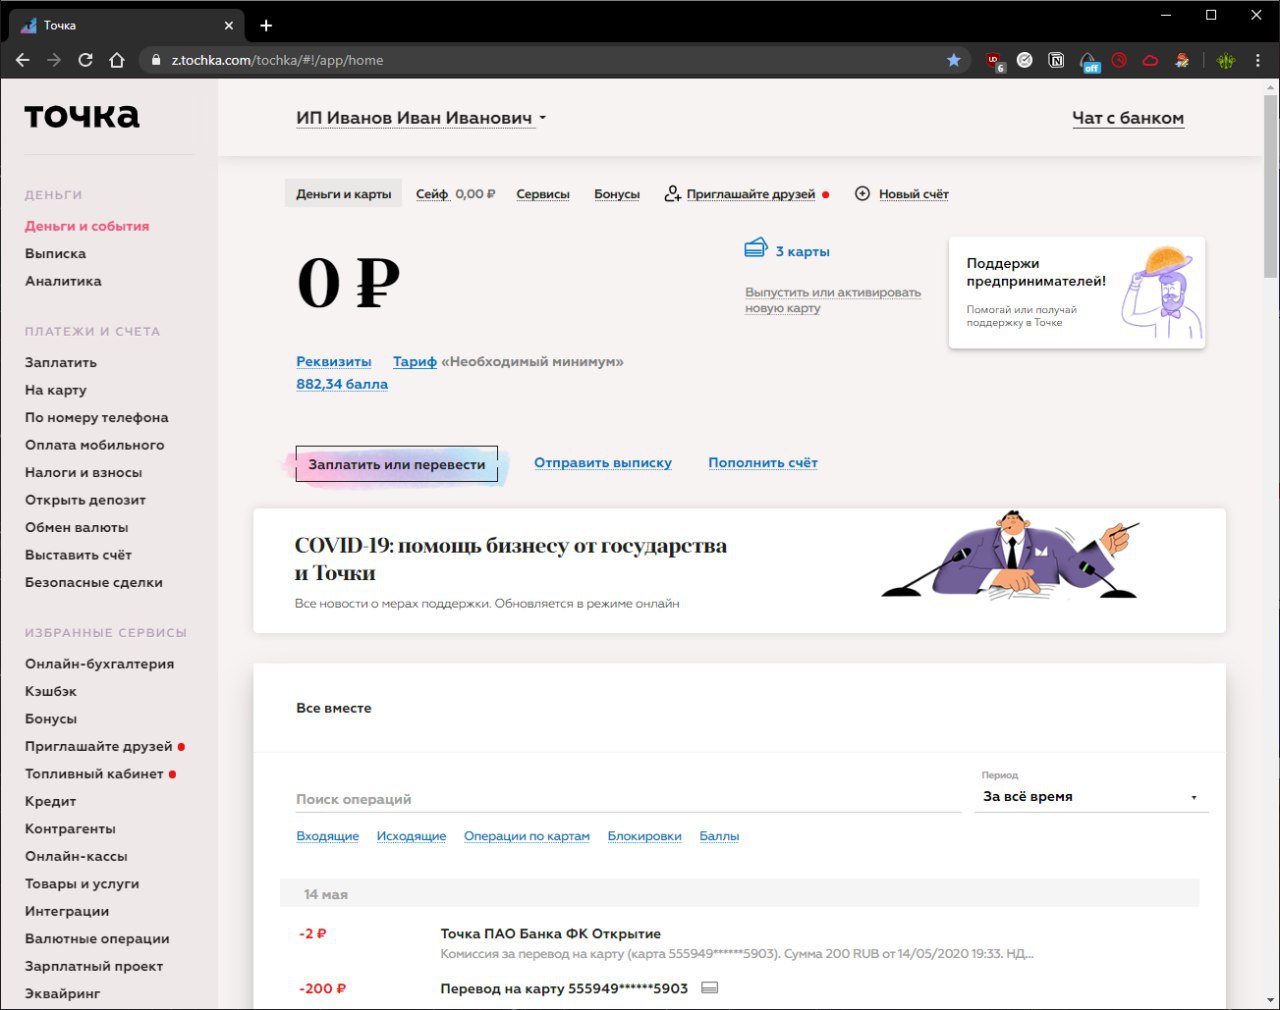Open Кэшбэк in sidebar
Image resolution: width=1280 pixels, height=1010 pixels.
[x=51, y=692]
